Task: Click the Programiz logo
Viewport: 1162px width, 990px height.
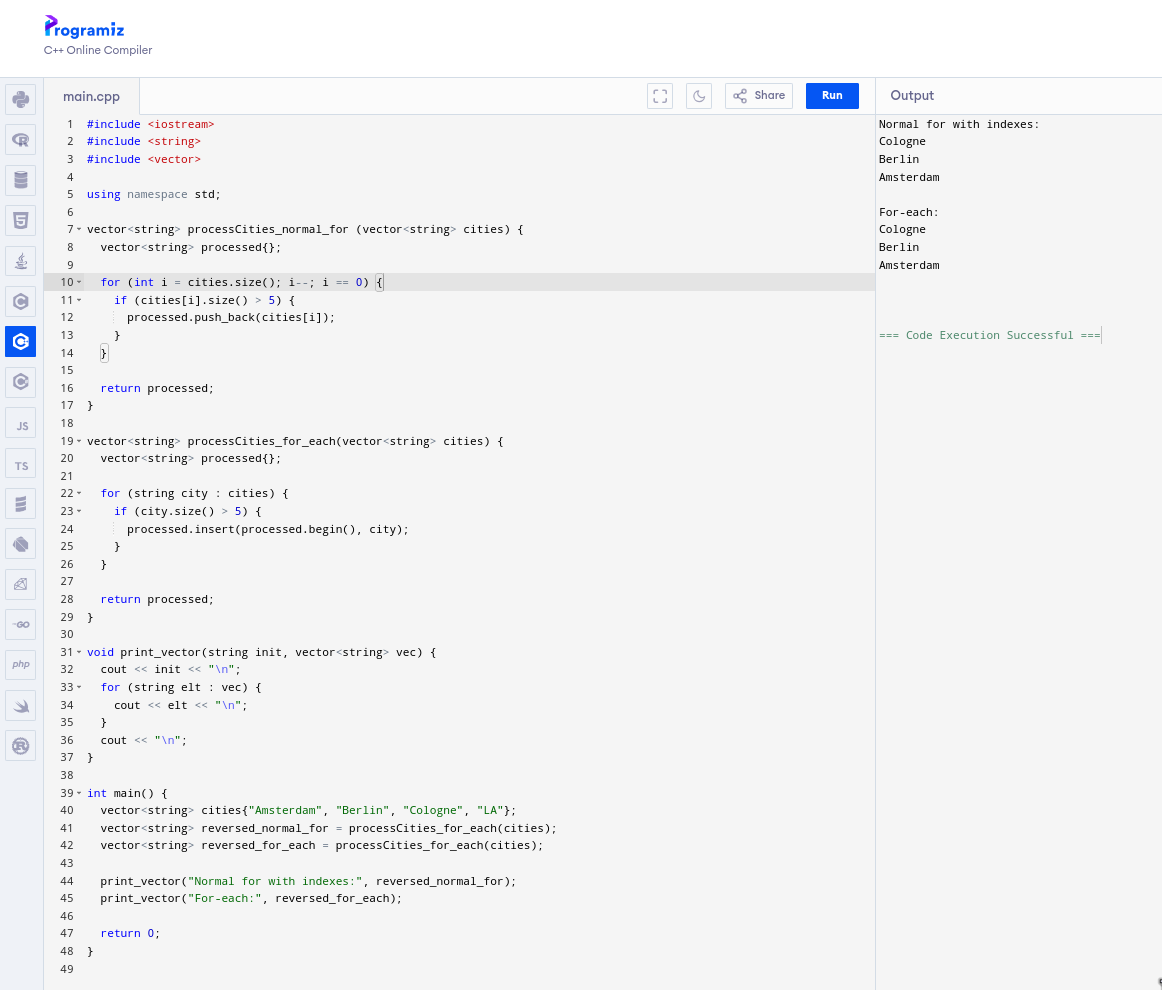Action: pyautogui.click(x=84, y=28)
